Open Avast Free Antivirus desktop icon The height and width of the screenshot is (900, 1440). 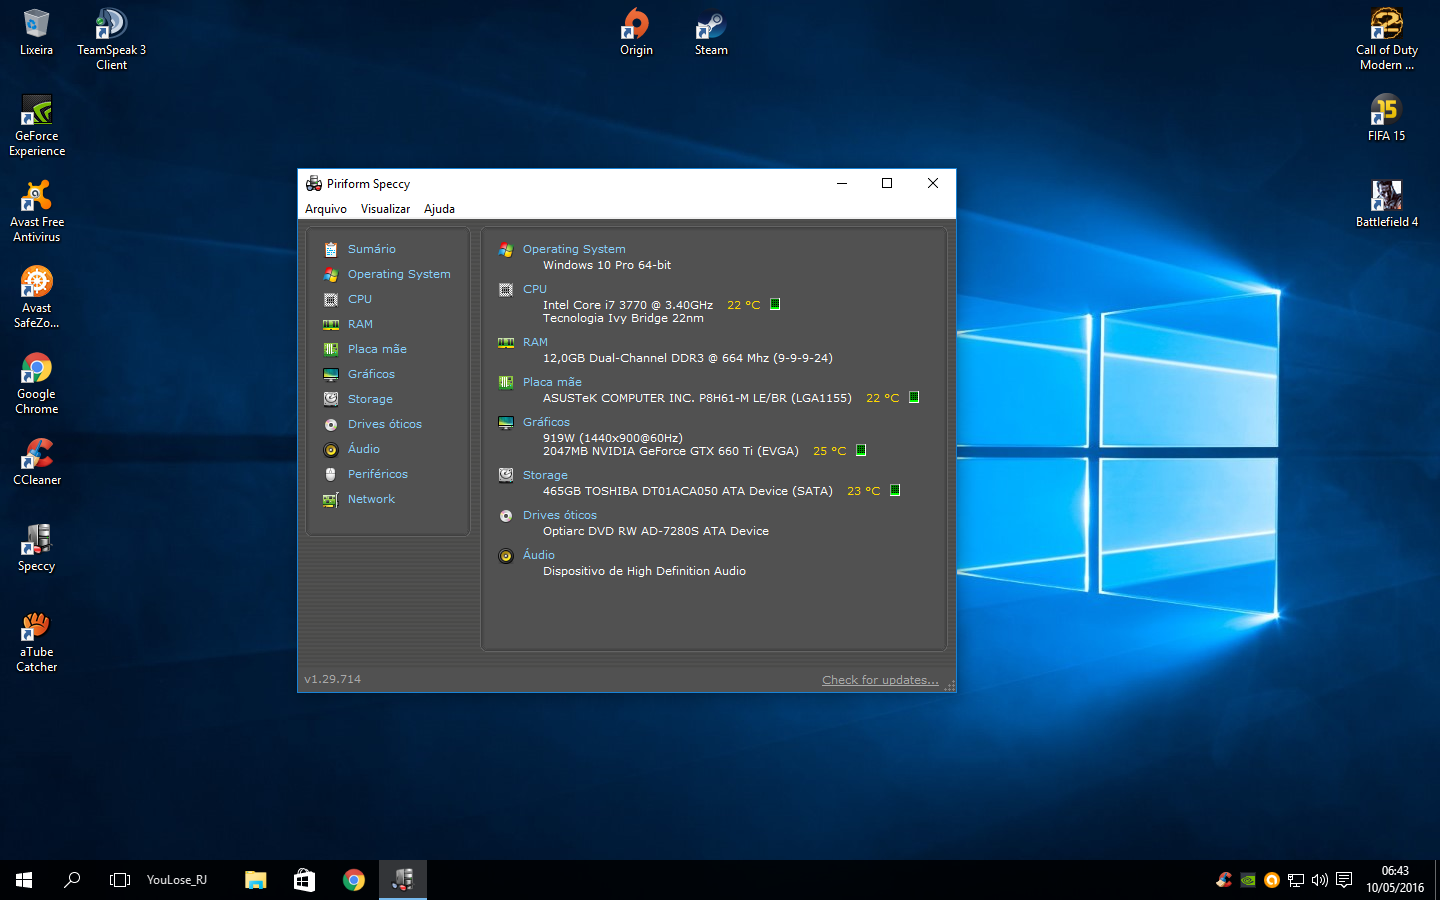[x=37, y=212]
